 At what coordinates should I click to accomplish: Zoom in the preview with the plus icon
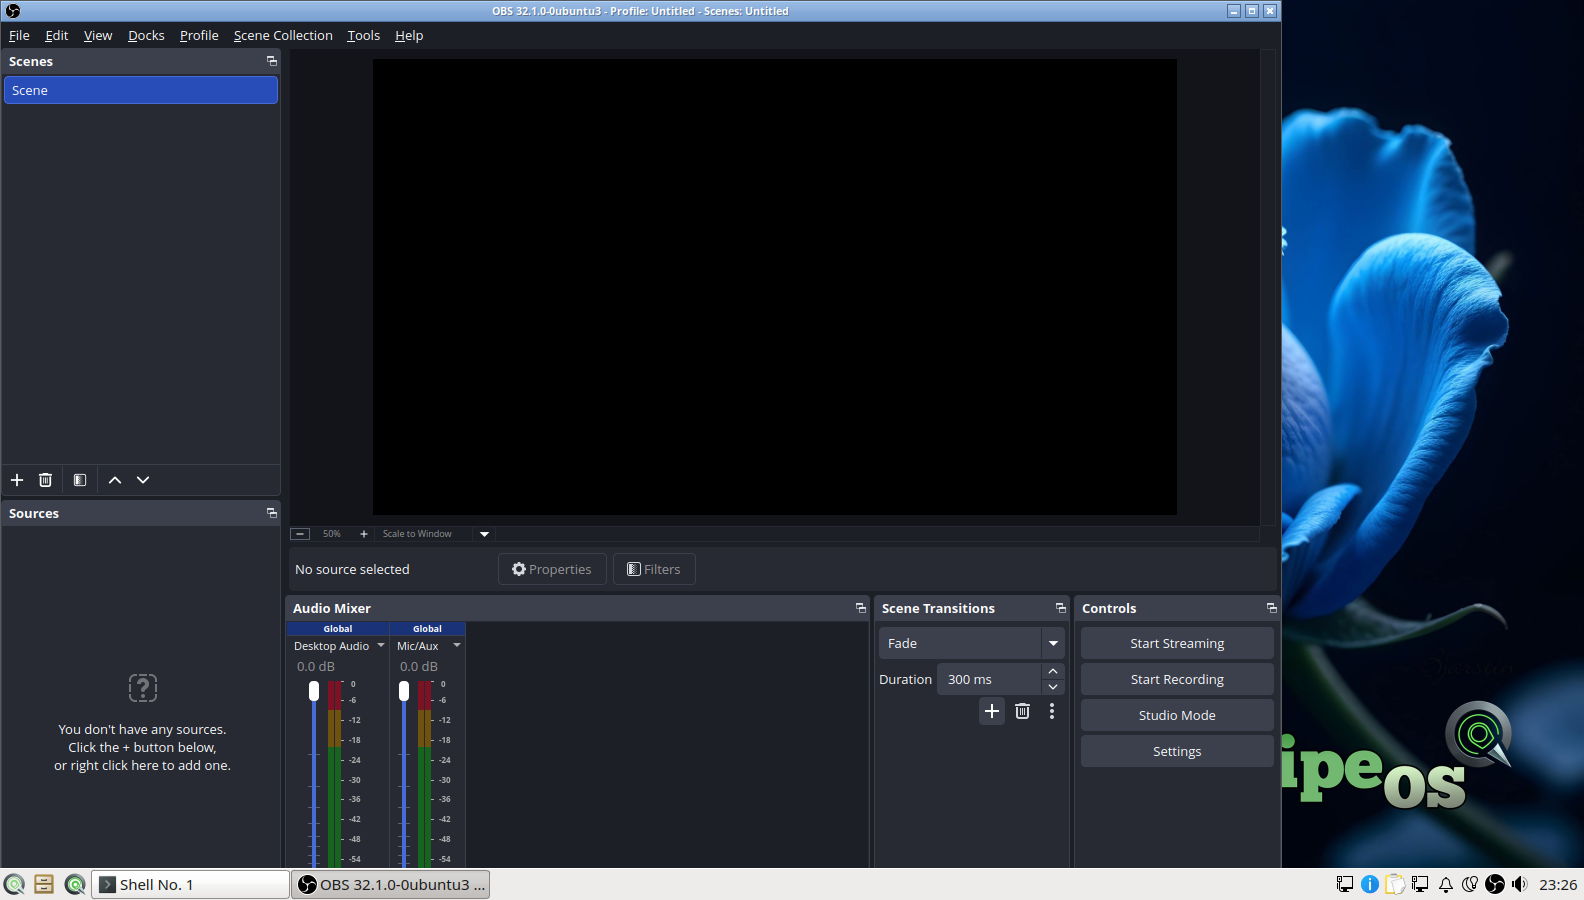point(364,534)
